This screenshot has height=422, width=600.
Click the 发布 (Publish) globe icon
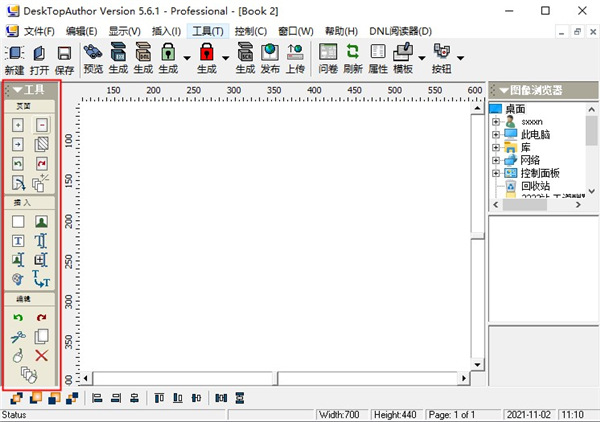pos(270,52)
